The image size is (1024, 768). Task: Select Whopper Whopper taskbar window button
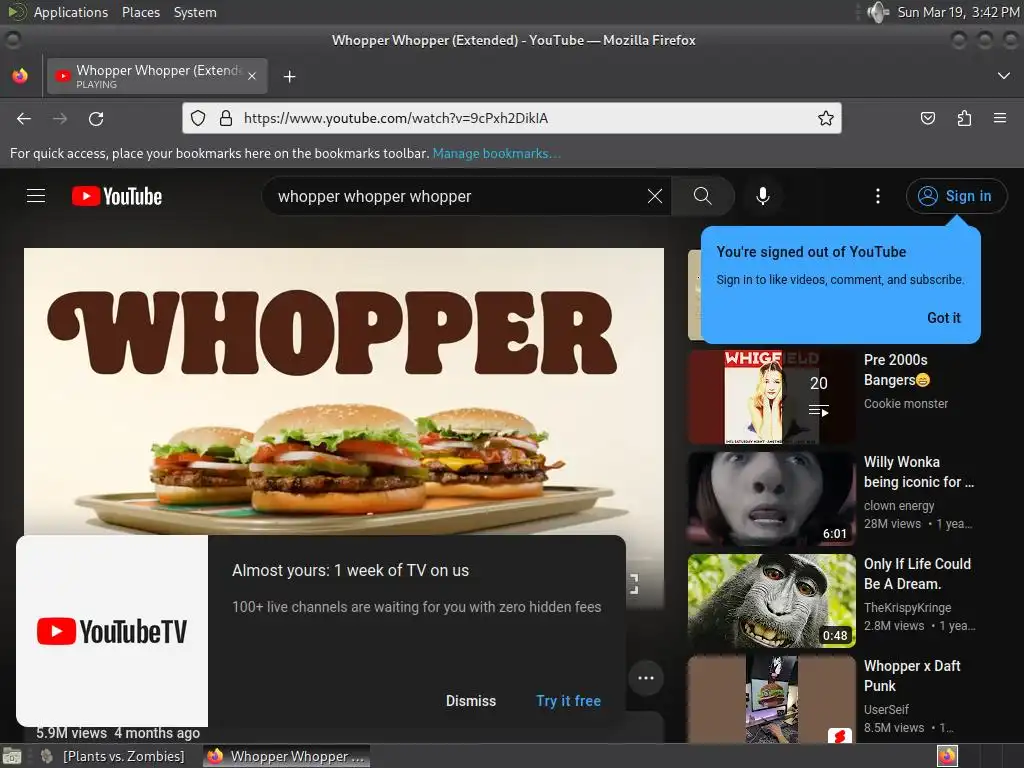(287, 756)
